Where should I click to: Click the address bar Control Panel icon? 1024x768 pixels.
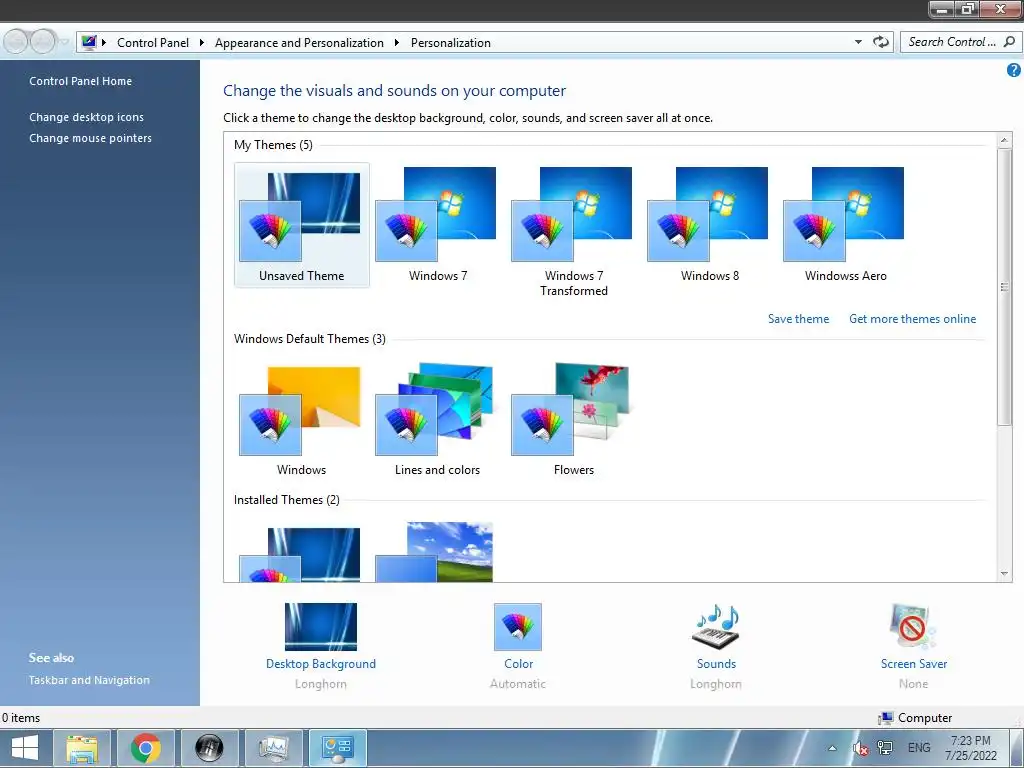89,42
